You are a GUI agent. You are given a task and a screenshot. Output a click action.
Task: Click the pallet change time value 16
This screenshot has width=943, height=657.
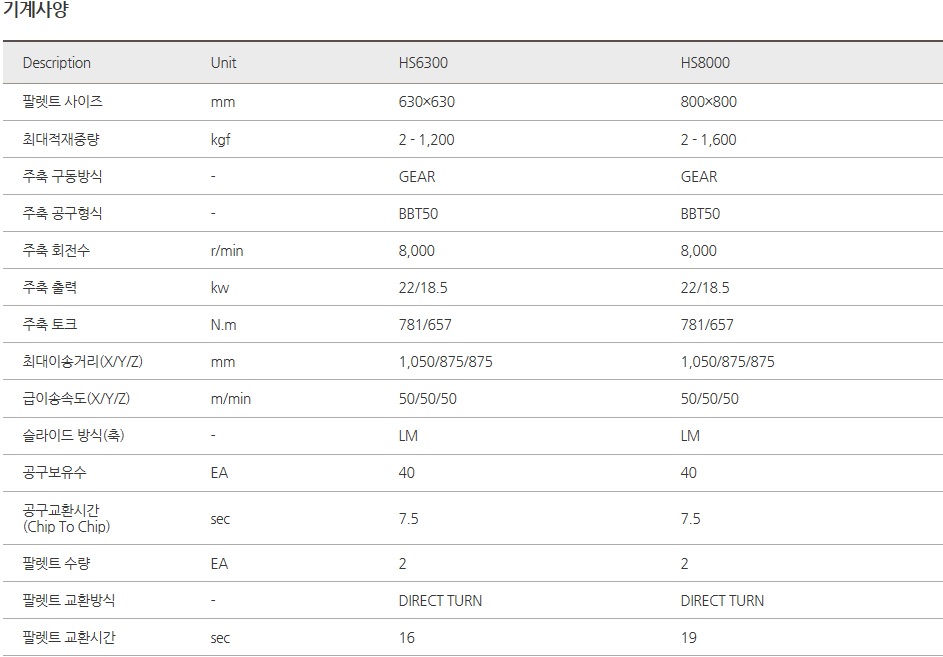tap(407, 638)
